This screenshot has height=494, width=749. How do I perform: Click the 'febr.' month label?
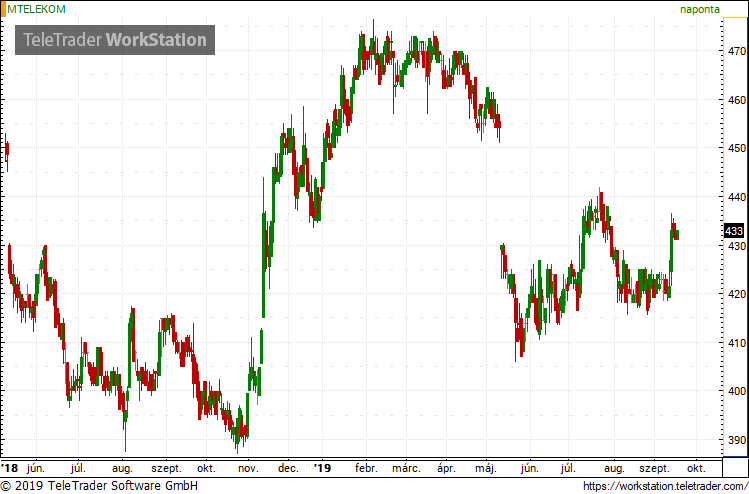366,468
